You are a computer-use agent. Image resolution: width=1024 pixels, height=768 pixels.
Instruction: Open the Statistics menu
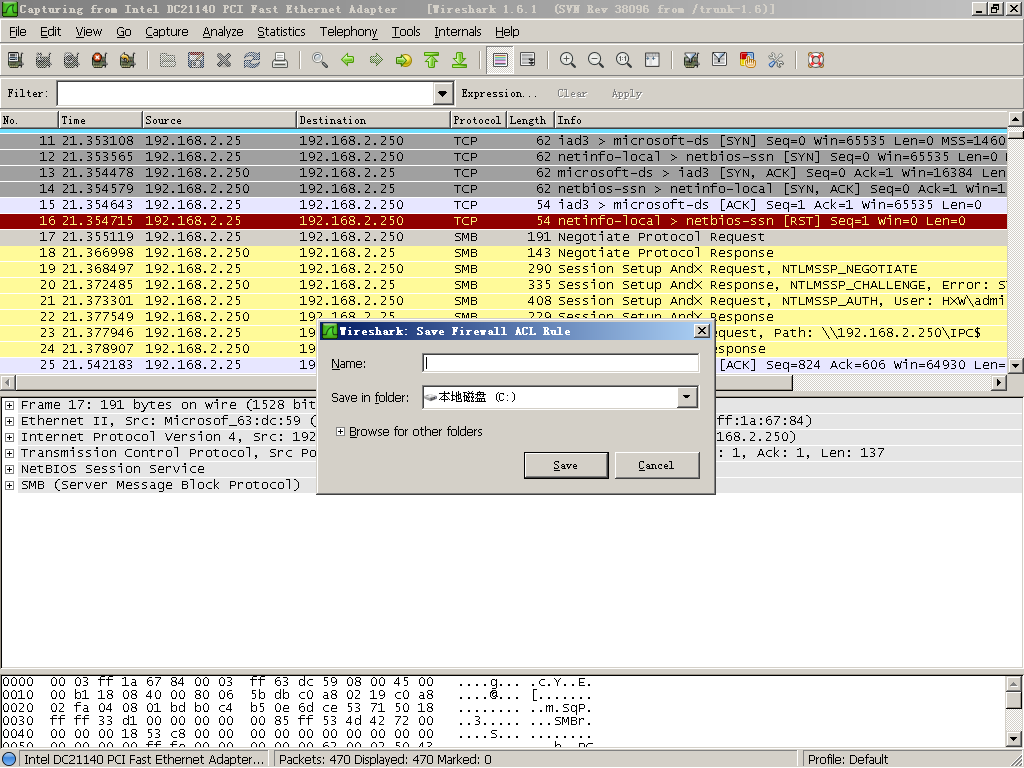281,31
